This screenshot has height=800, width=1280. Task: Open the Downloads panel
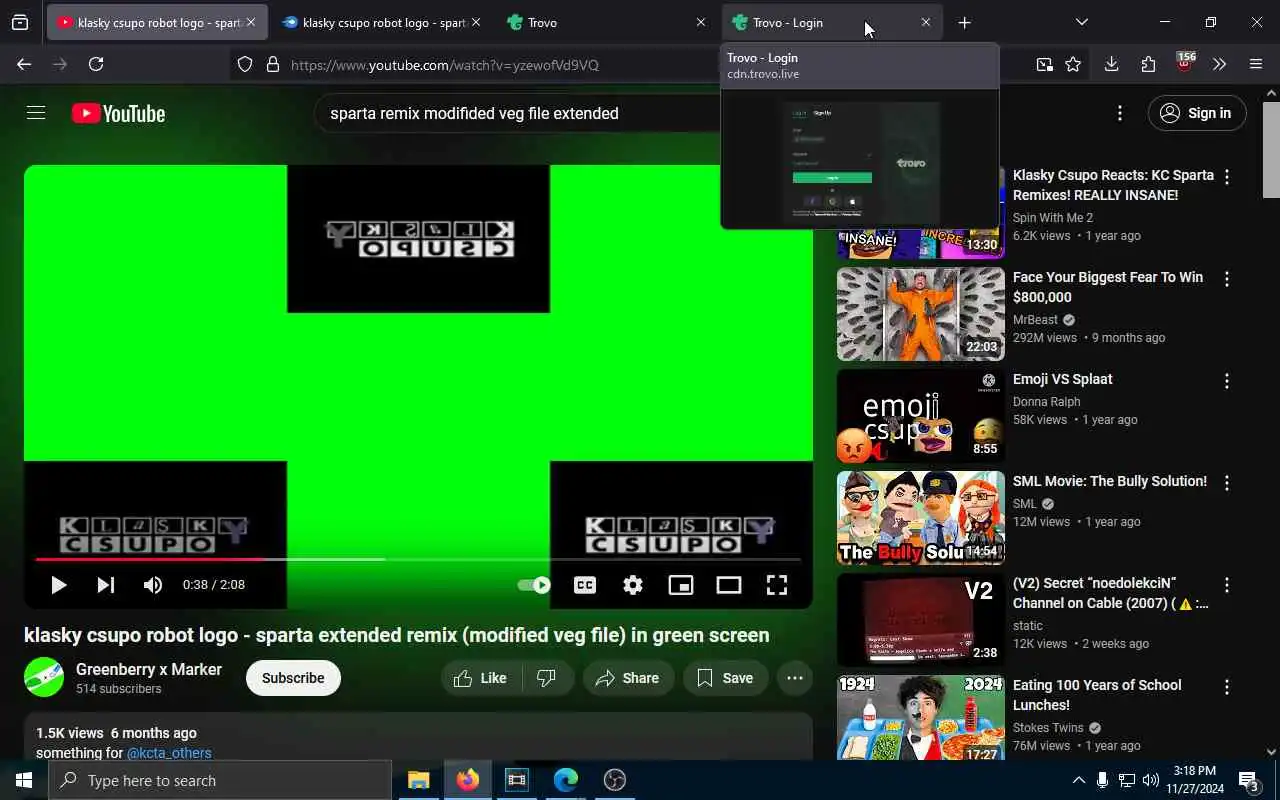(1111, 64)
